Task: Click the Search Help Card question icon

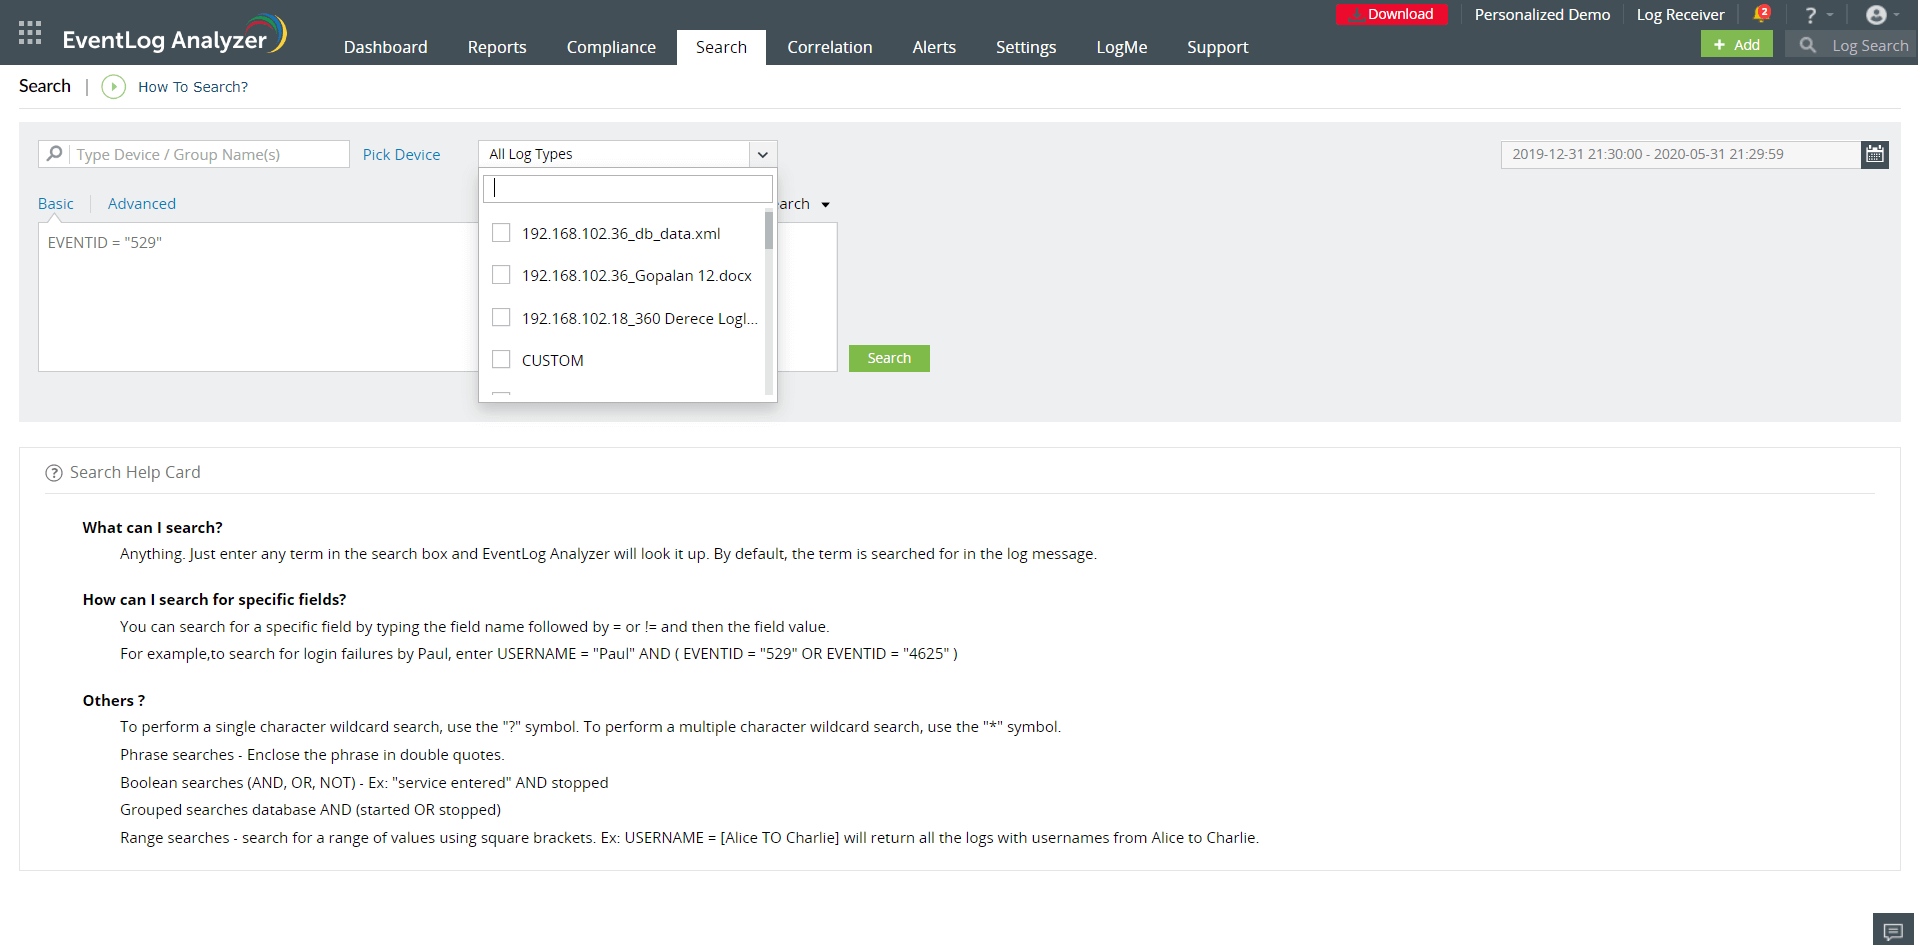Action: click(54, 473)
